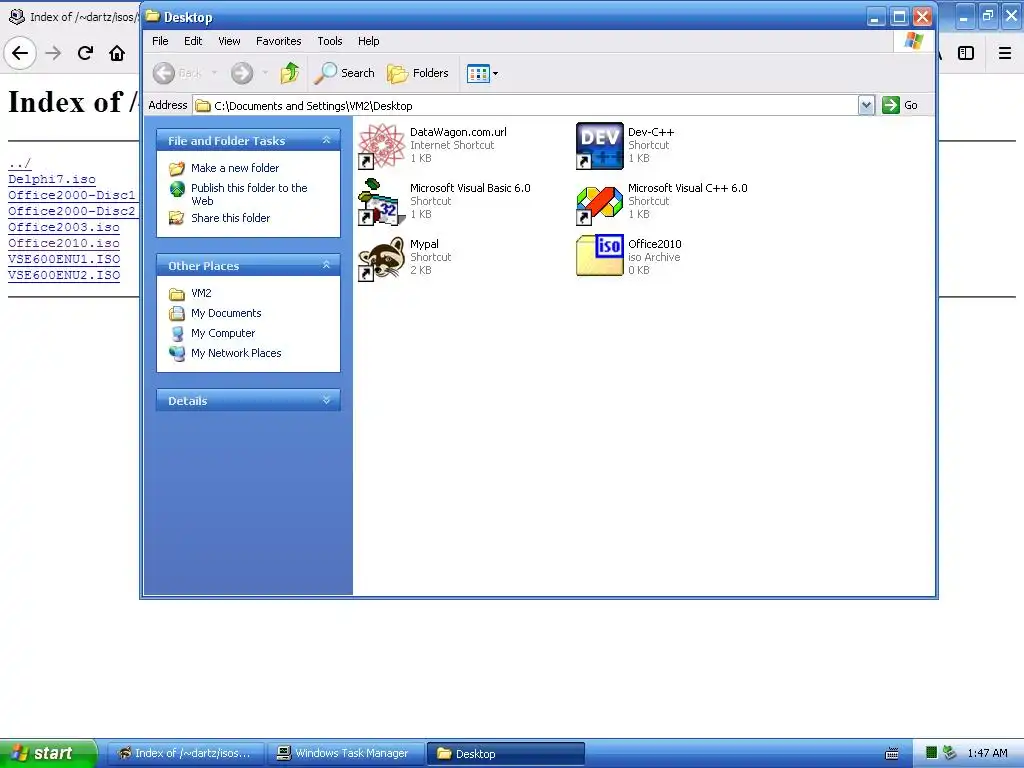The height and width of the screenshot is (768, 1024).
Task: Select the Mypal raccoon shortcut icon
Action: (381, 258)
